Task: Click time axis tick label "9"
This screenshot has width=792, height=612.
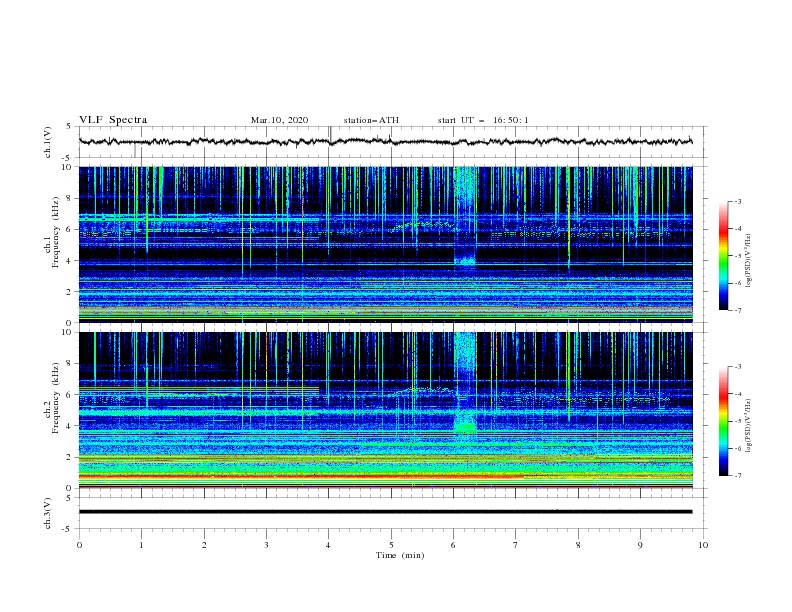Action: (640, 545)
